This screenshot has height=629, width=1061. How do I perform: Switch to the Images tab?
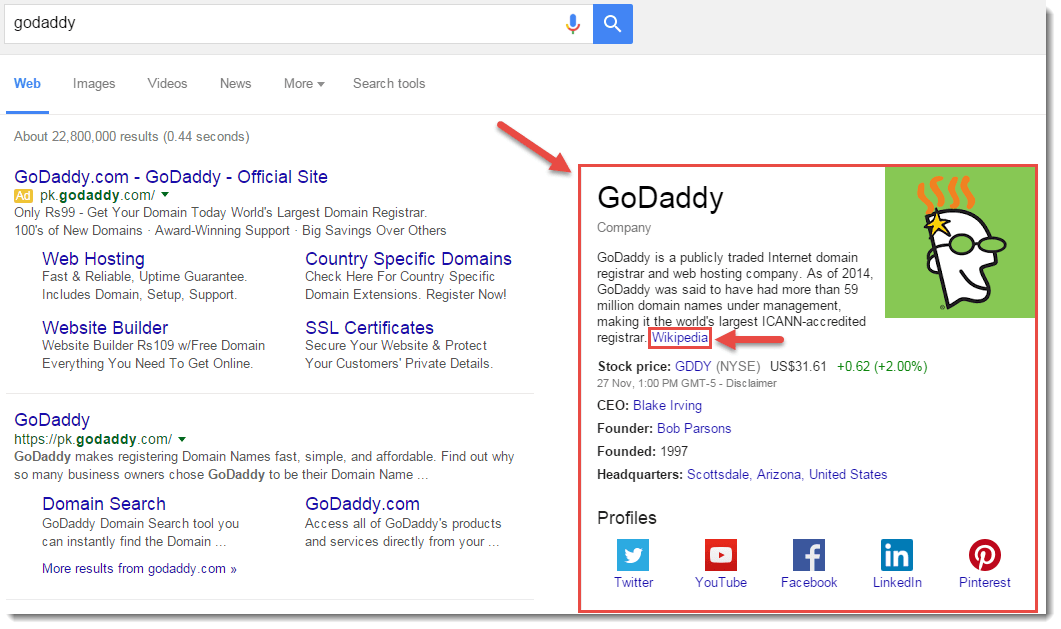(94, 83)
